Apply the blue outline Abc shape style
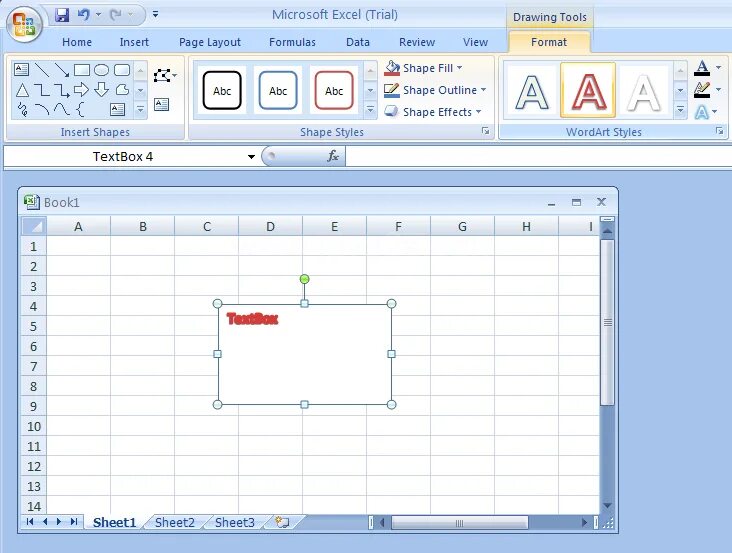This screenshot has height=553, width=732. point(278,90)
